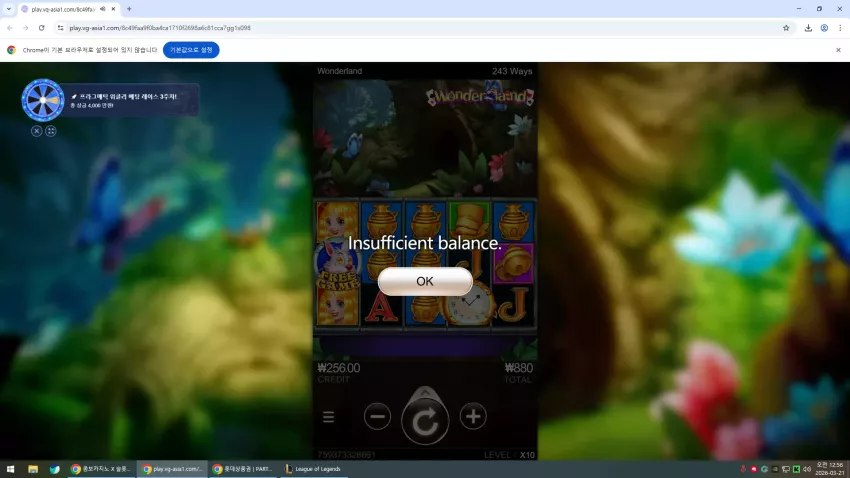Click the spin button in the slot game
The image size is (850, 478).
pyautogui.click(x=425, y=421)
